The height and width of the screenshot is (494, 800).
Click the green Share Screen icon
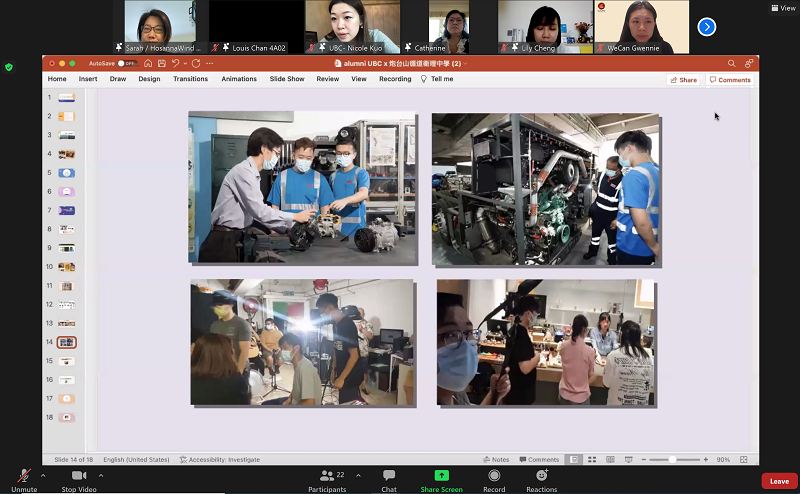pyautogui.click(x=441, y=476)
